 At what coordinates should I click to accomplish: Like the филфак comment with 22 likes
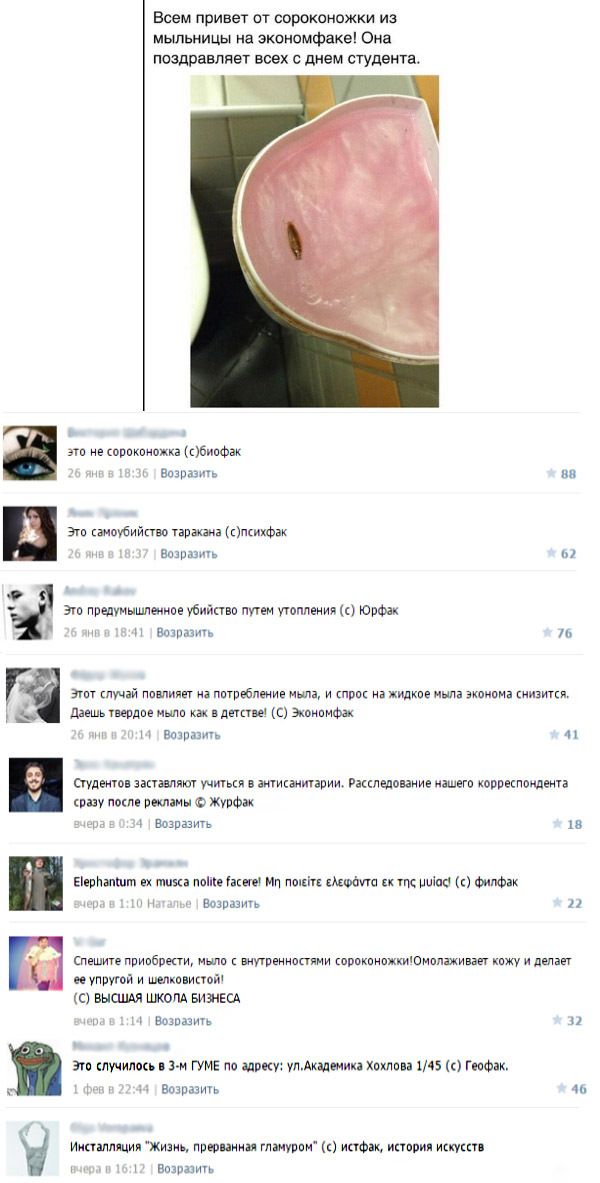567,903
